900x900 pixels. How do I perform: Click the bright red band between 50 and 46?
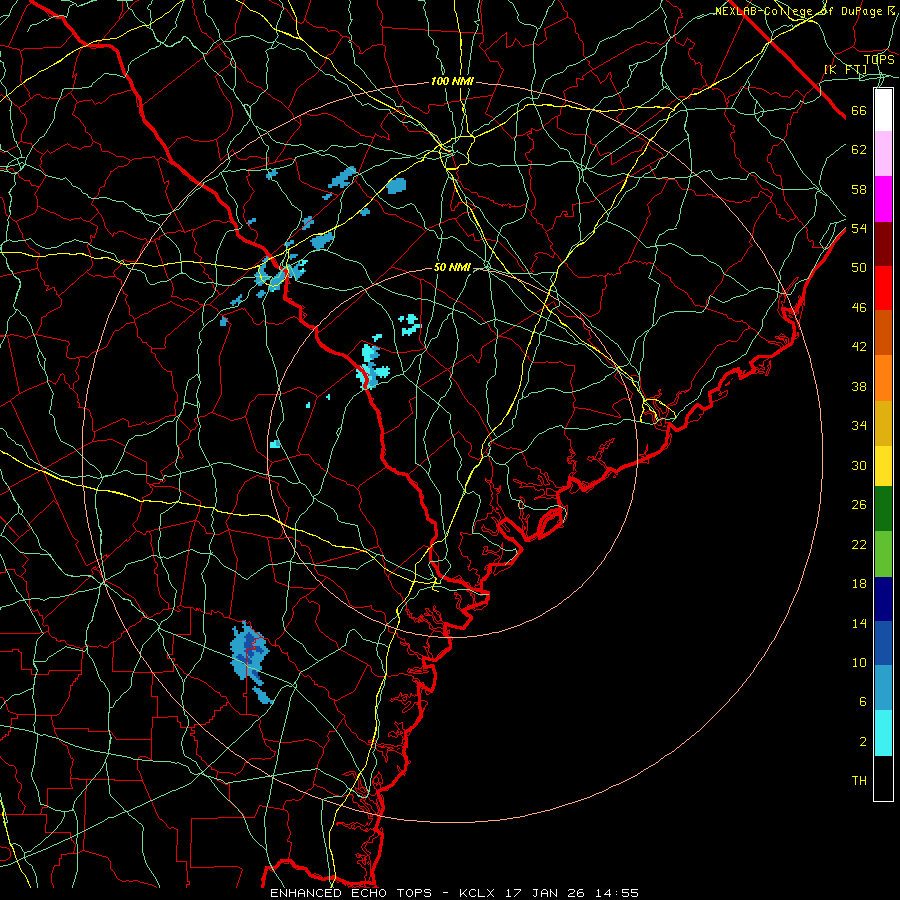(883, 288)
